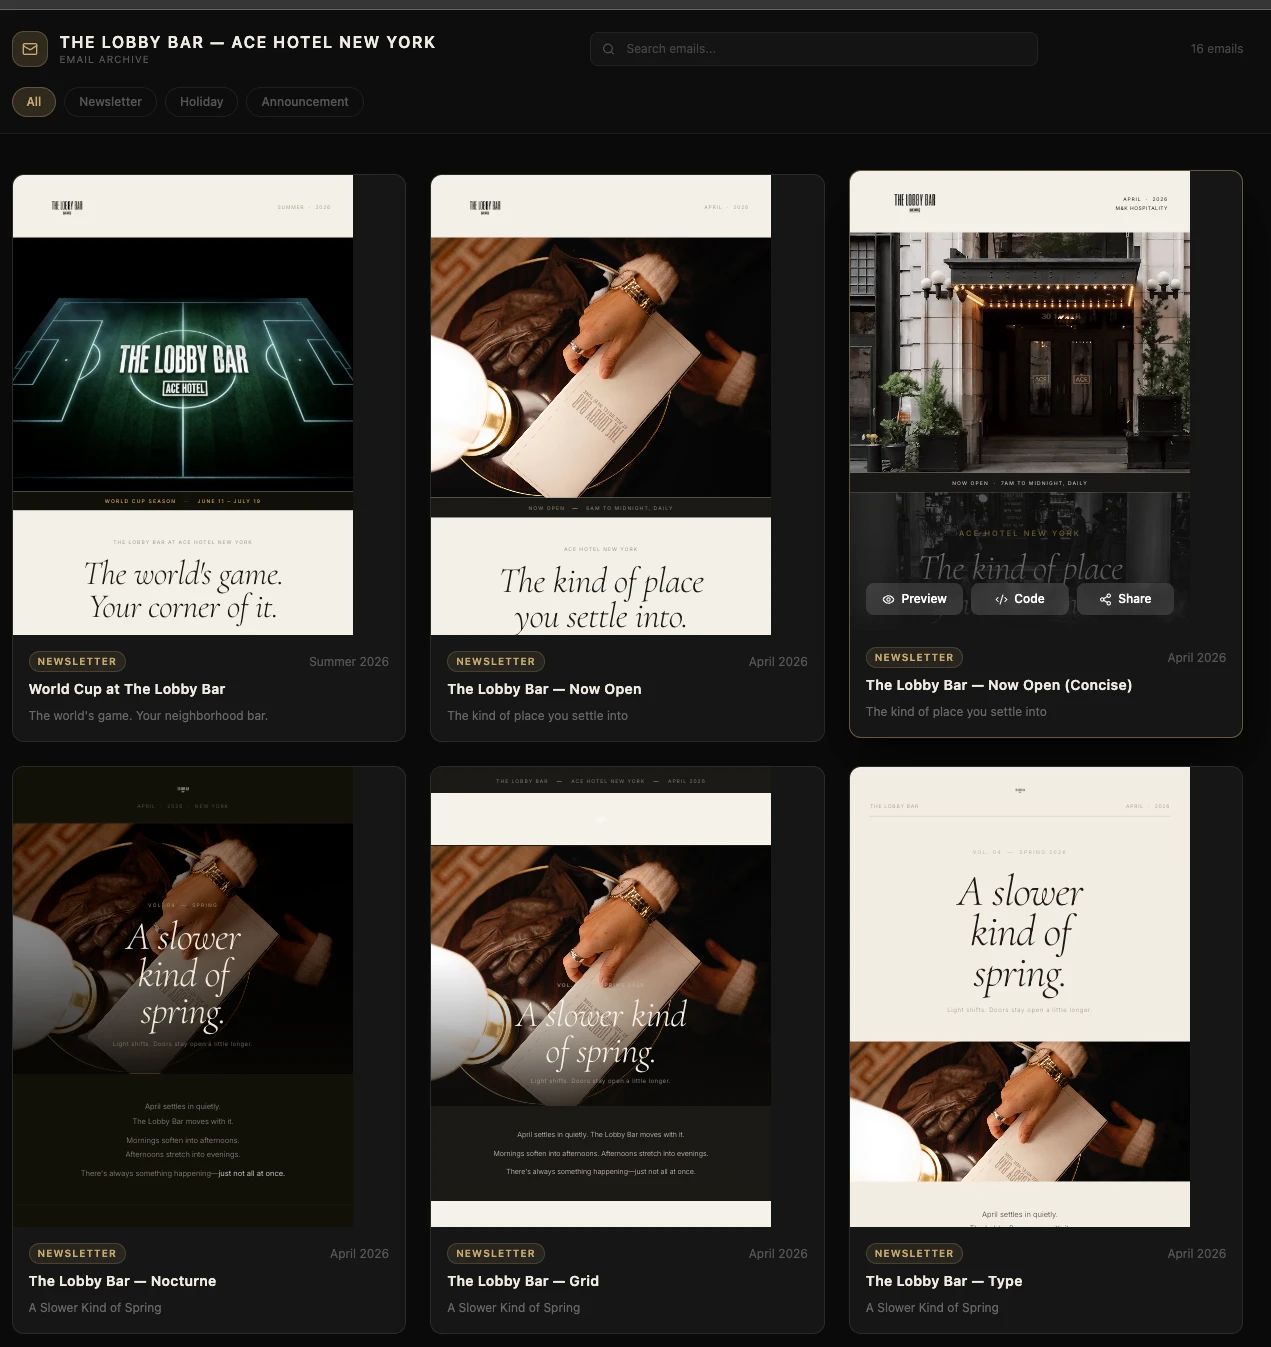Filter by Holiday category
1271x1347 pixels.
click(201, 102)
